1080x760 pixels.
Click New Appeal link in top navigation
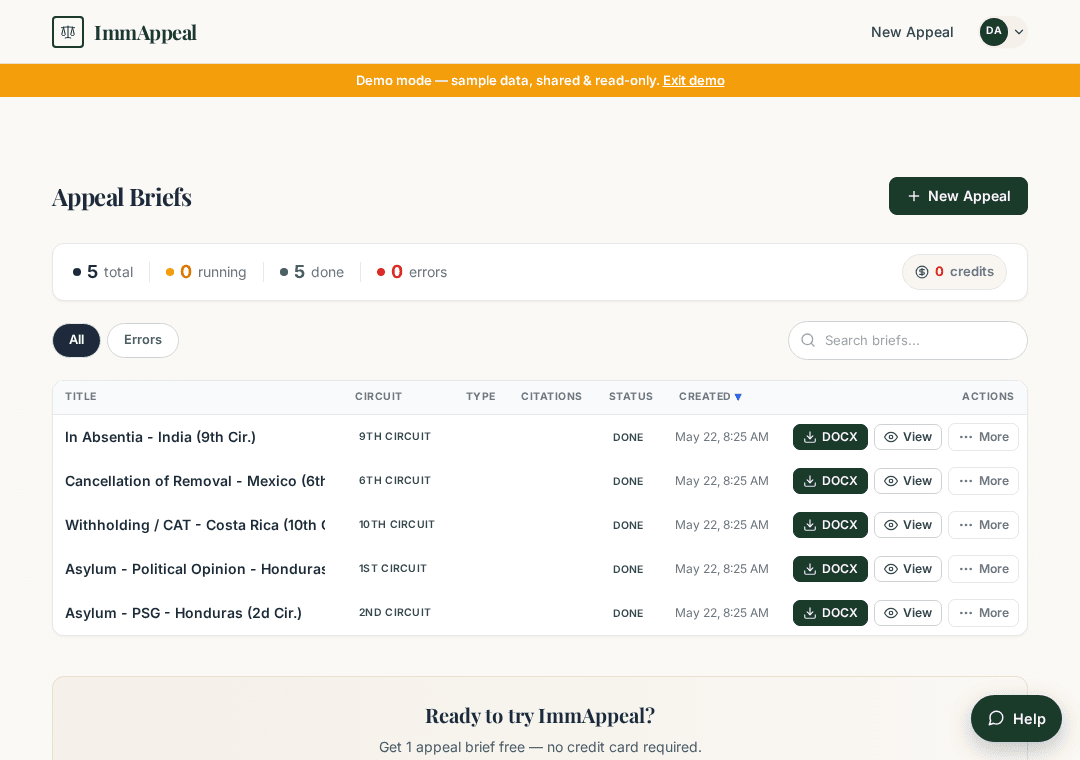(912, 32)
